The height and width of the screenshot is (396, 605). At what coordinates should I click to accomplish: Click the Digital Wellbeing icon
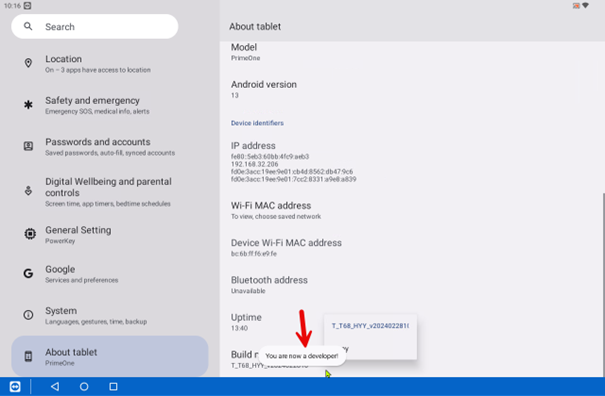click(28, 190)
